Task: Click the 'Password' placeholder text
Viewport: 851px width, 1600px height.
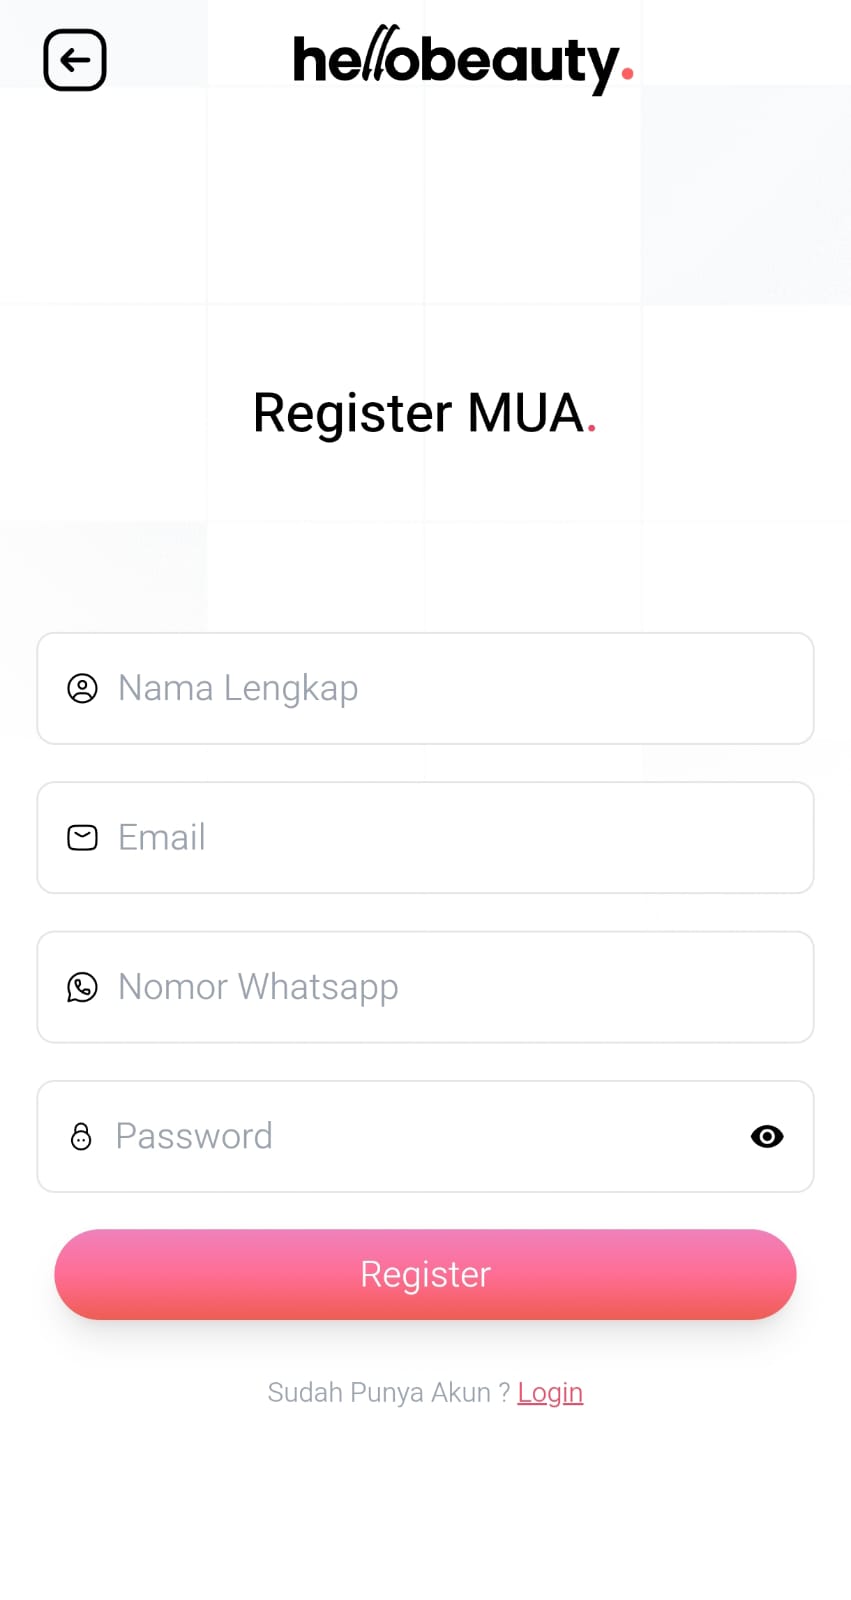Action: 194,1136
